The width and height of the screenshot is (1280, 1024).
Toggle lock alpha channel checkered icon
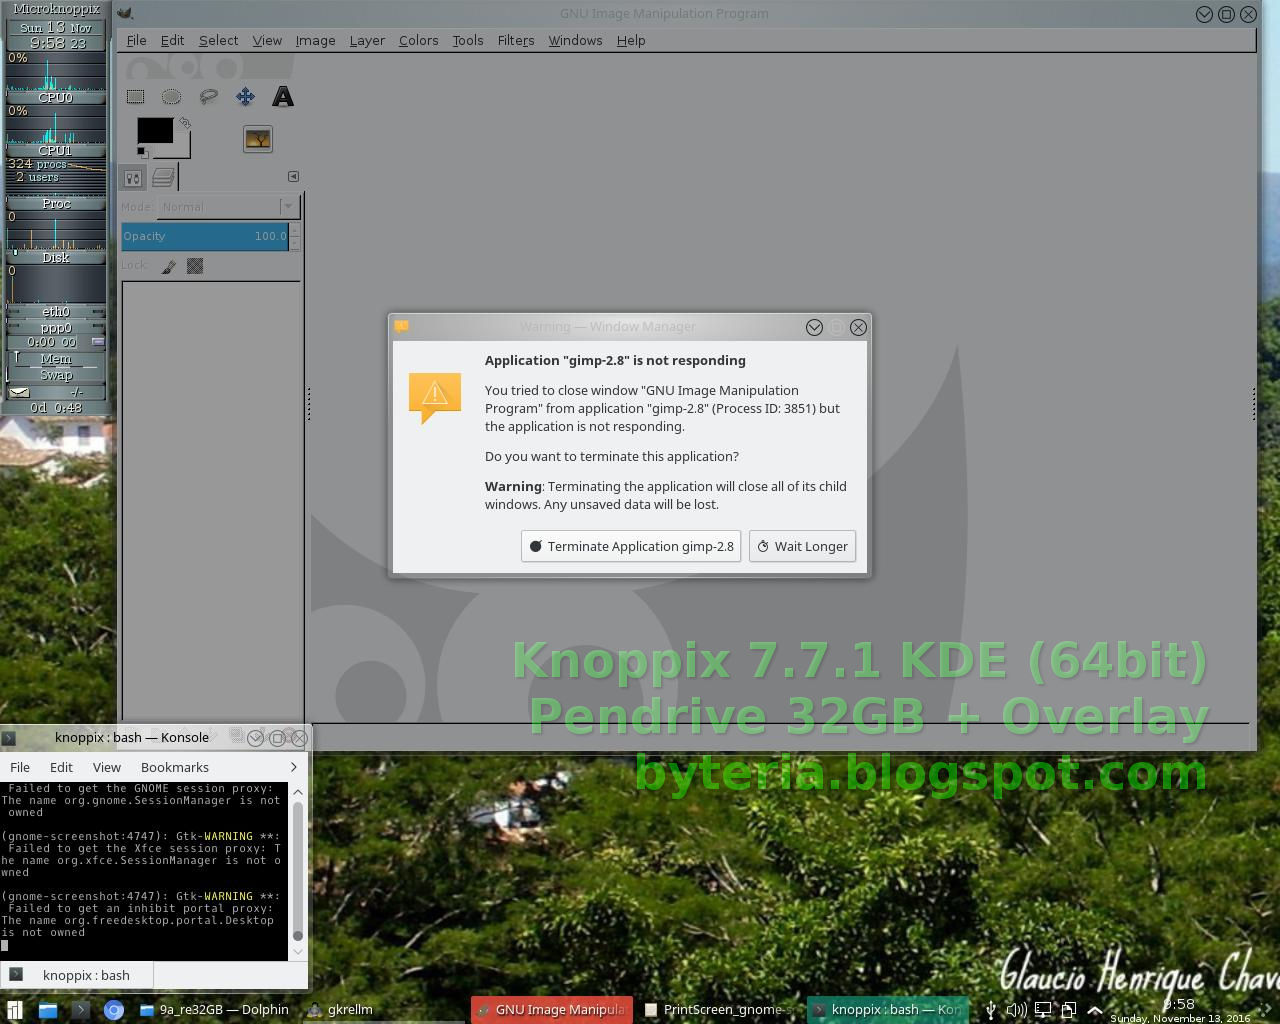(195, 266)
